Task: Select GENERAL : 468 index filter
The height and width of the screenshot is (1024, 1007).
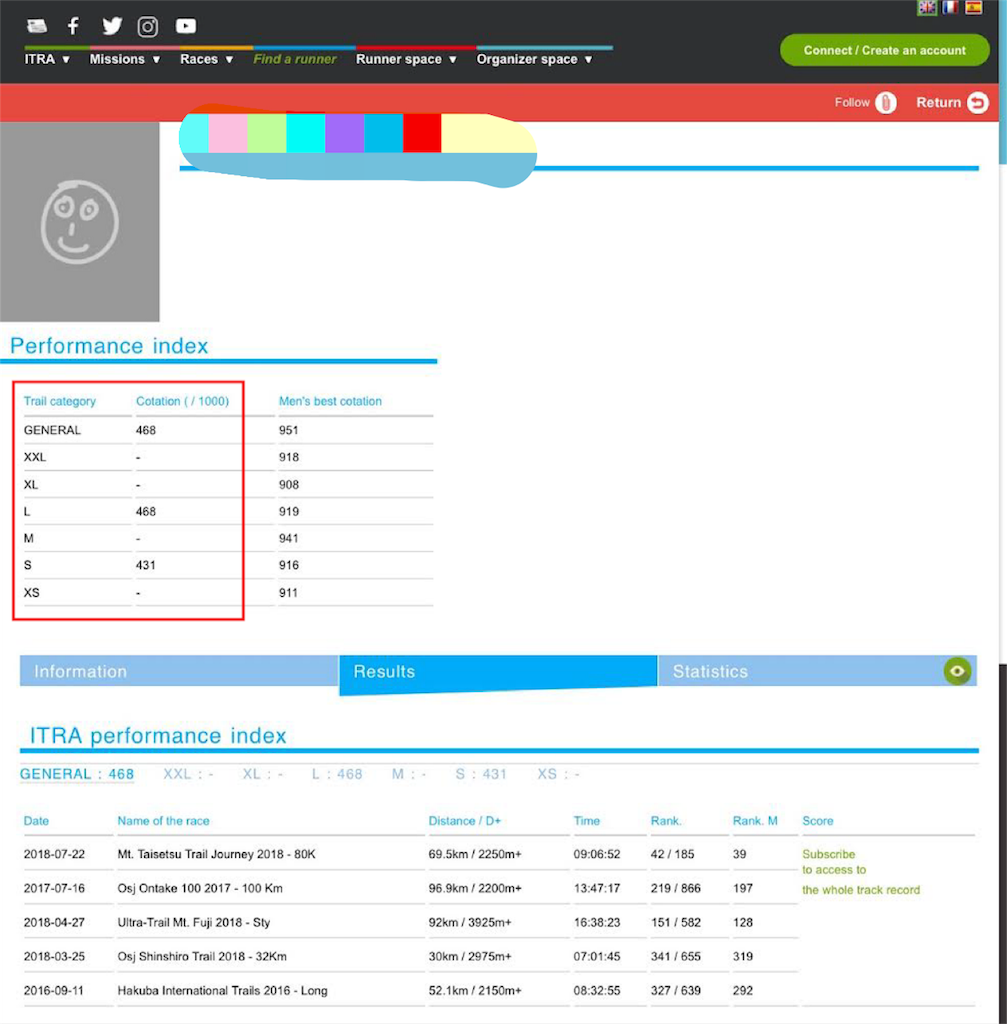Action: (x=76, y=774)
